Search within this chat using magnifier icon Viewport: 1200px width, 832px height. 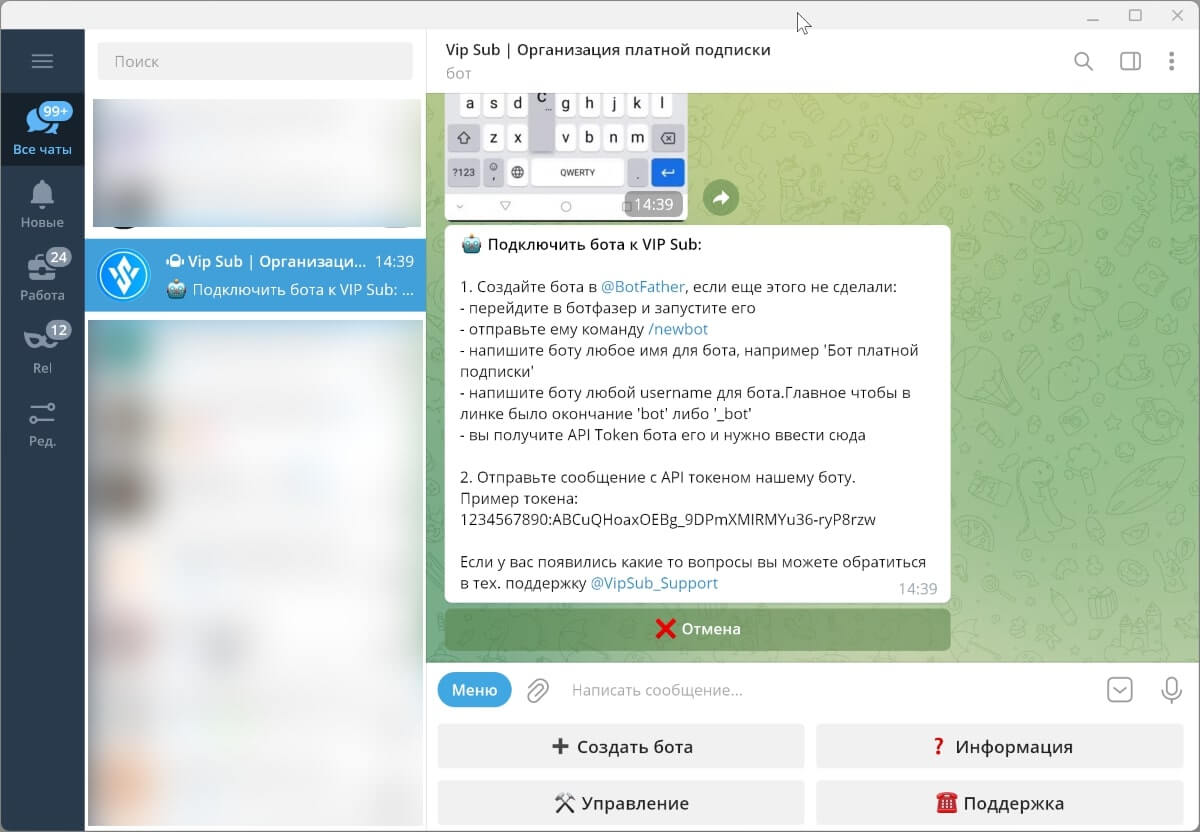pos(1083,61)
